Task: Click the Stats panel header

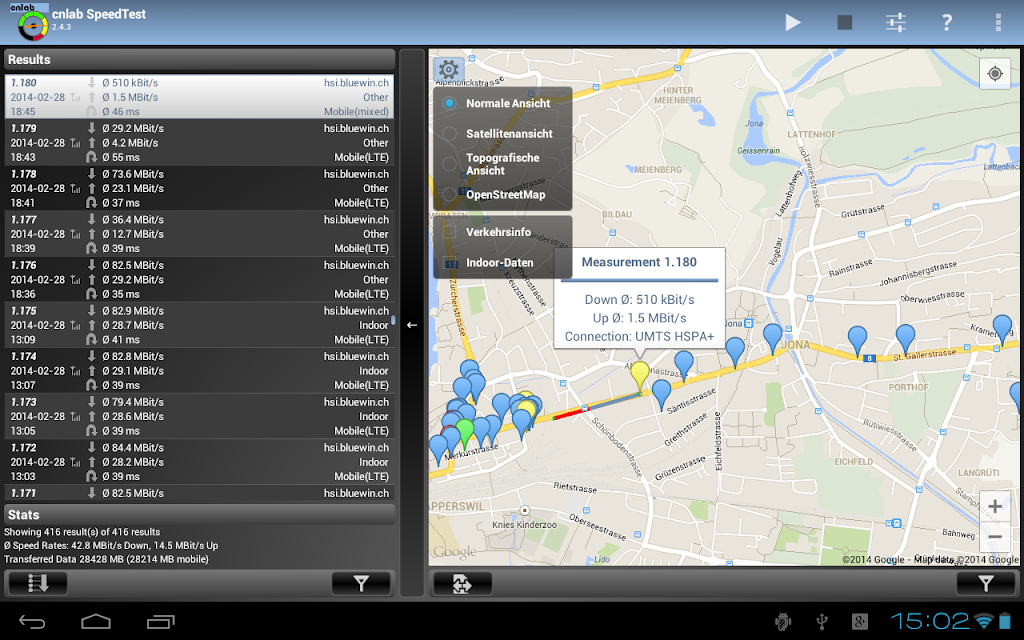Action: (x=199, y=515)
